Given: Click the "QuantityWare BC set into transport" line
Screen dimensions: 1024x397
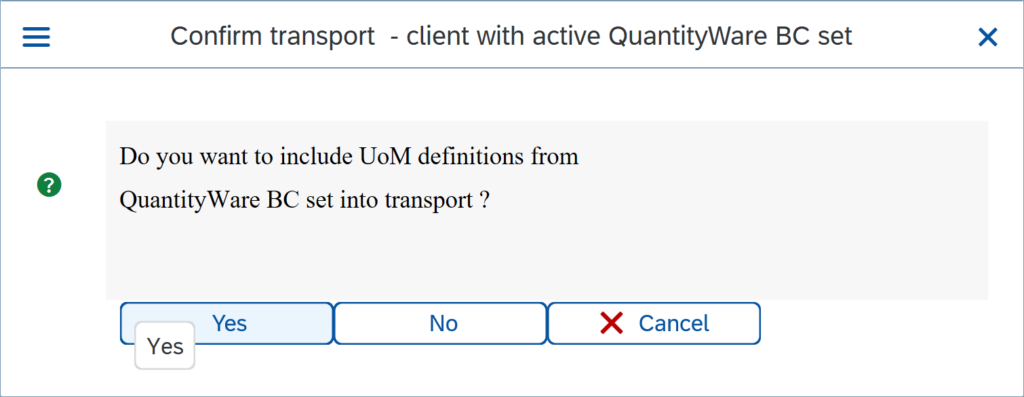Looking at the screenshot, I should tap(304, 200).
